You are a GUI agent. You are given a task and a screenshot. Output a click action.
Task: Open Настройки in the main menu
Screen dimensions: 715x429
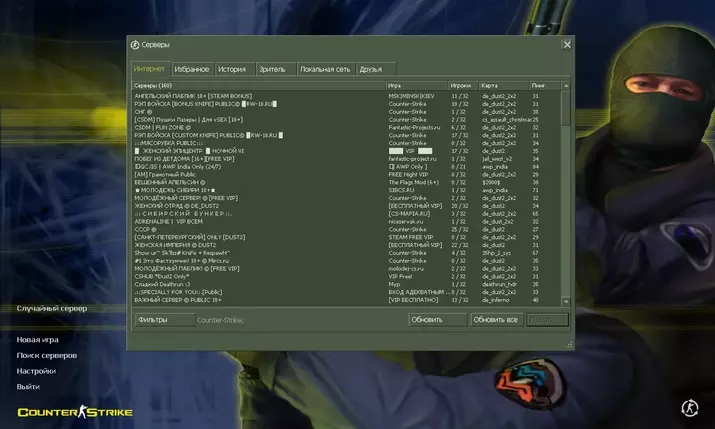point(36,371)
